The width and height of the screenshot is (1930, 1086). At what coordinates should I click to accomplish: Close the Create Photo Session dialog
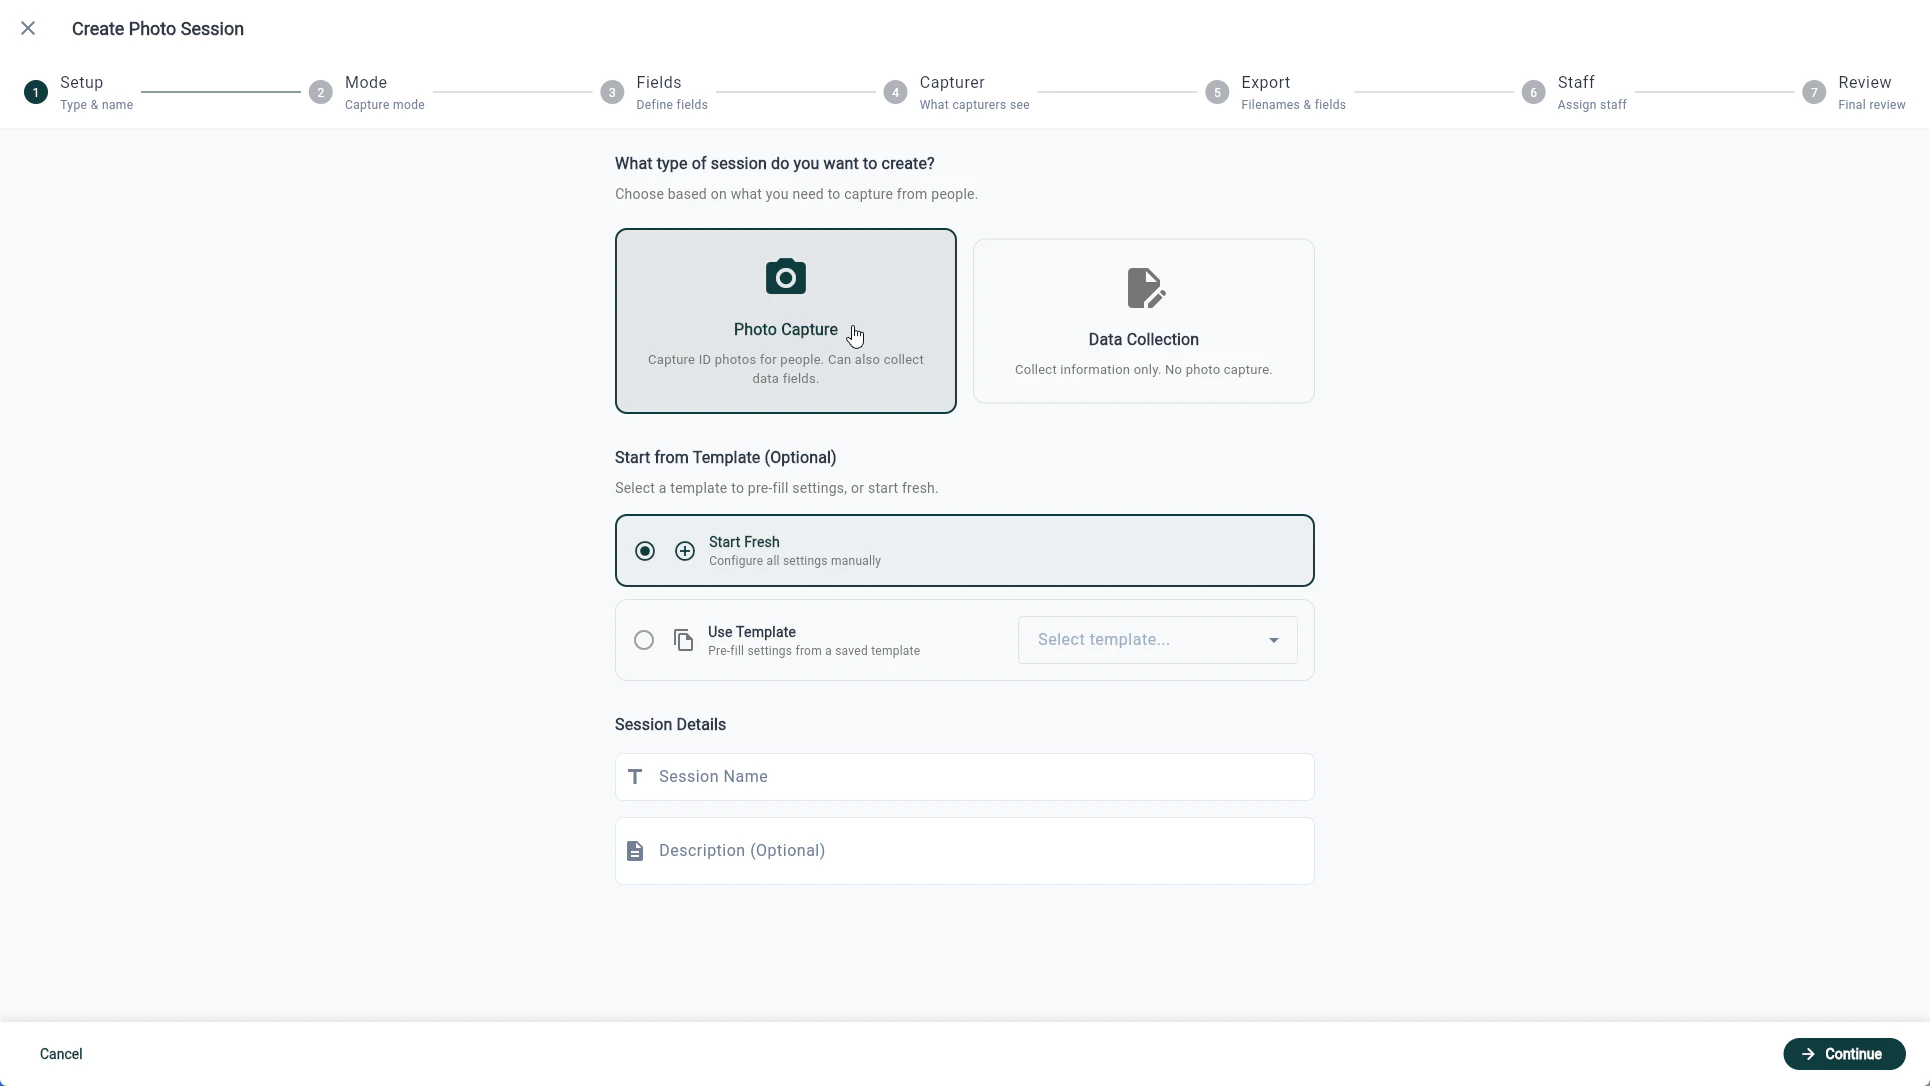pos(28,29)
